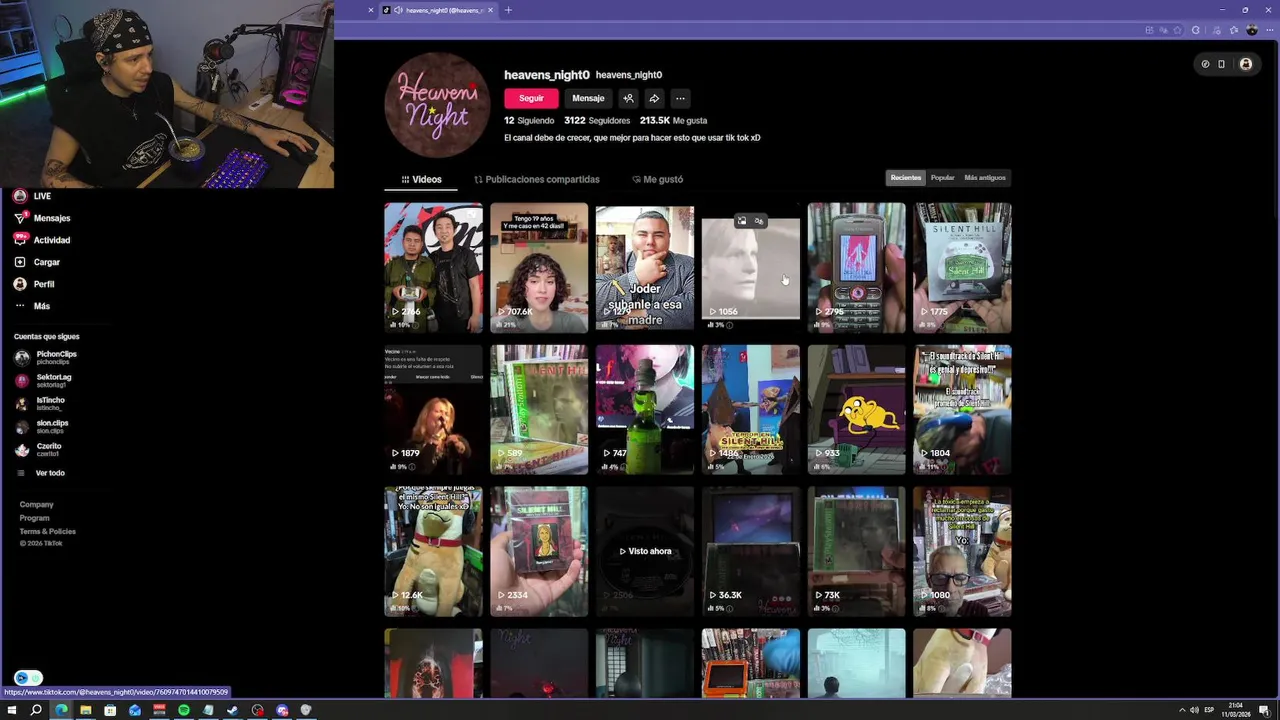Close the heavens_night0 browser tab
This screenshot has height=720, width=1280.
490,10
